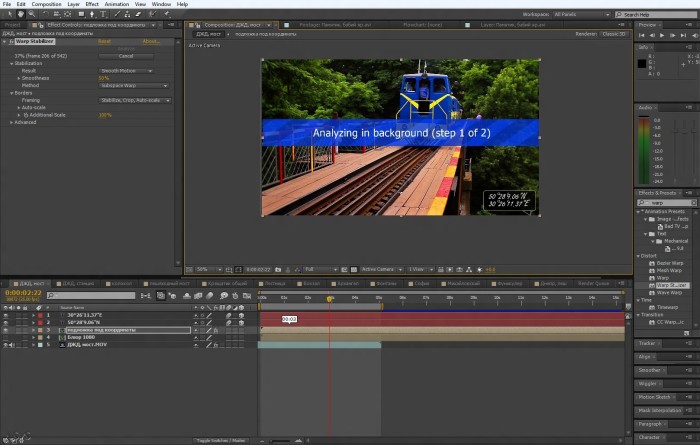Open viewer magnification 50% dropdown
Screen dimensions: 700x445
(x=209, y=270)
